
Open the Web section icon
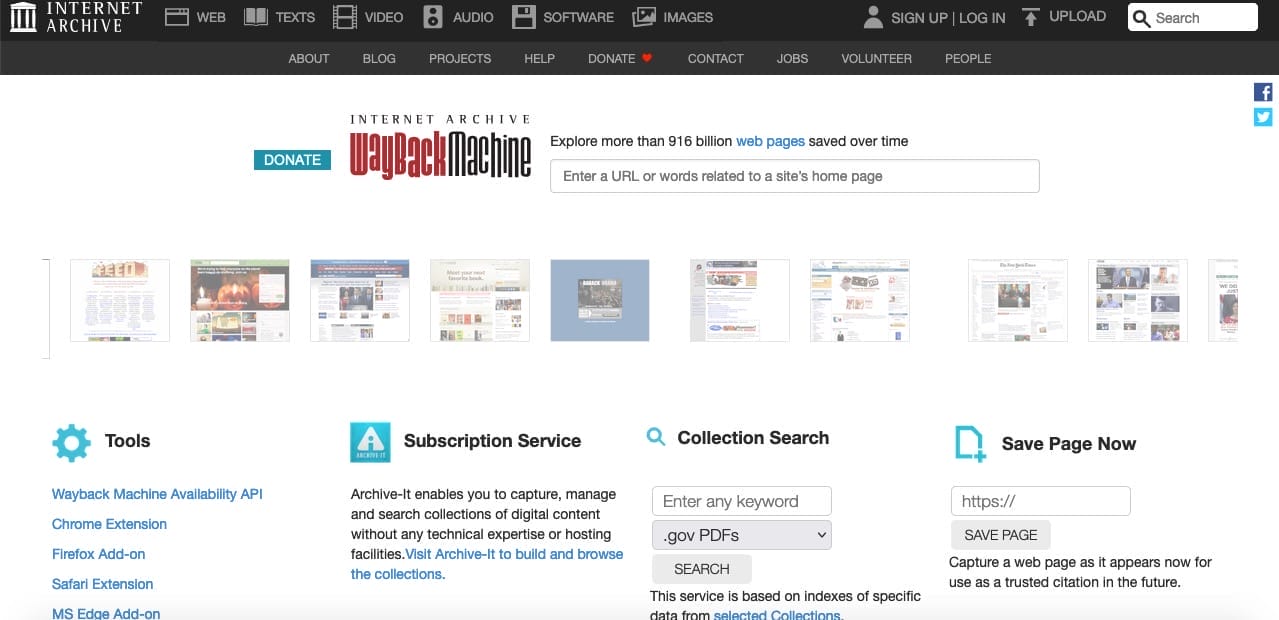[178, 16]
